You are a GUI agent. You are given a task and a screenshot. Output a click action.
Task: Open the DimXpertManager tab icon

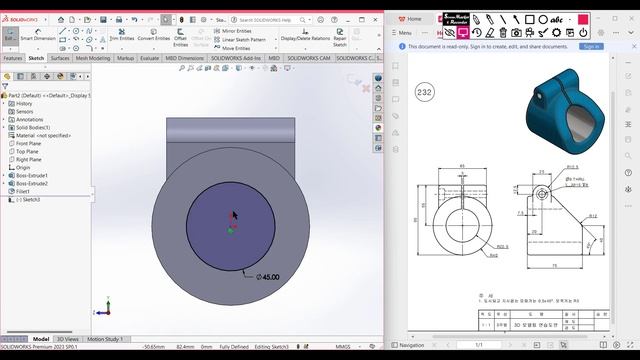[47, 76]
